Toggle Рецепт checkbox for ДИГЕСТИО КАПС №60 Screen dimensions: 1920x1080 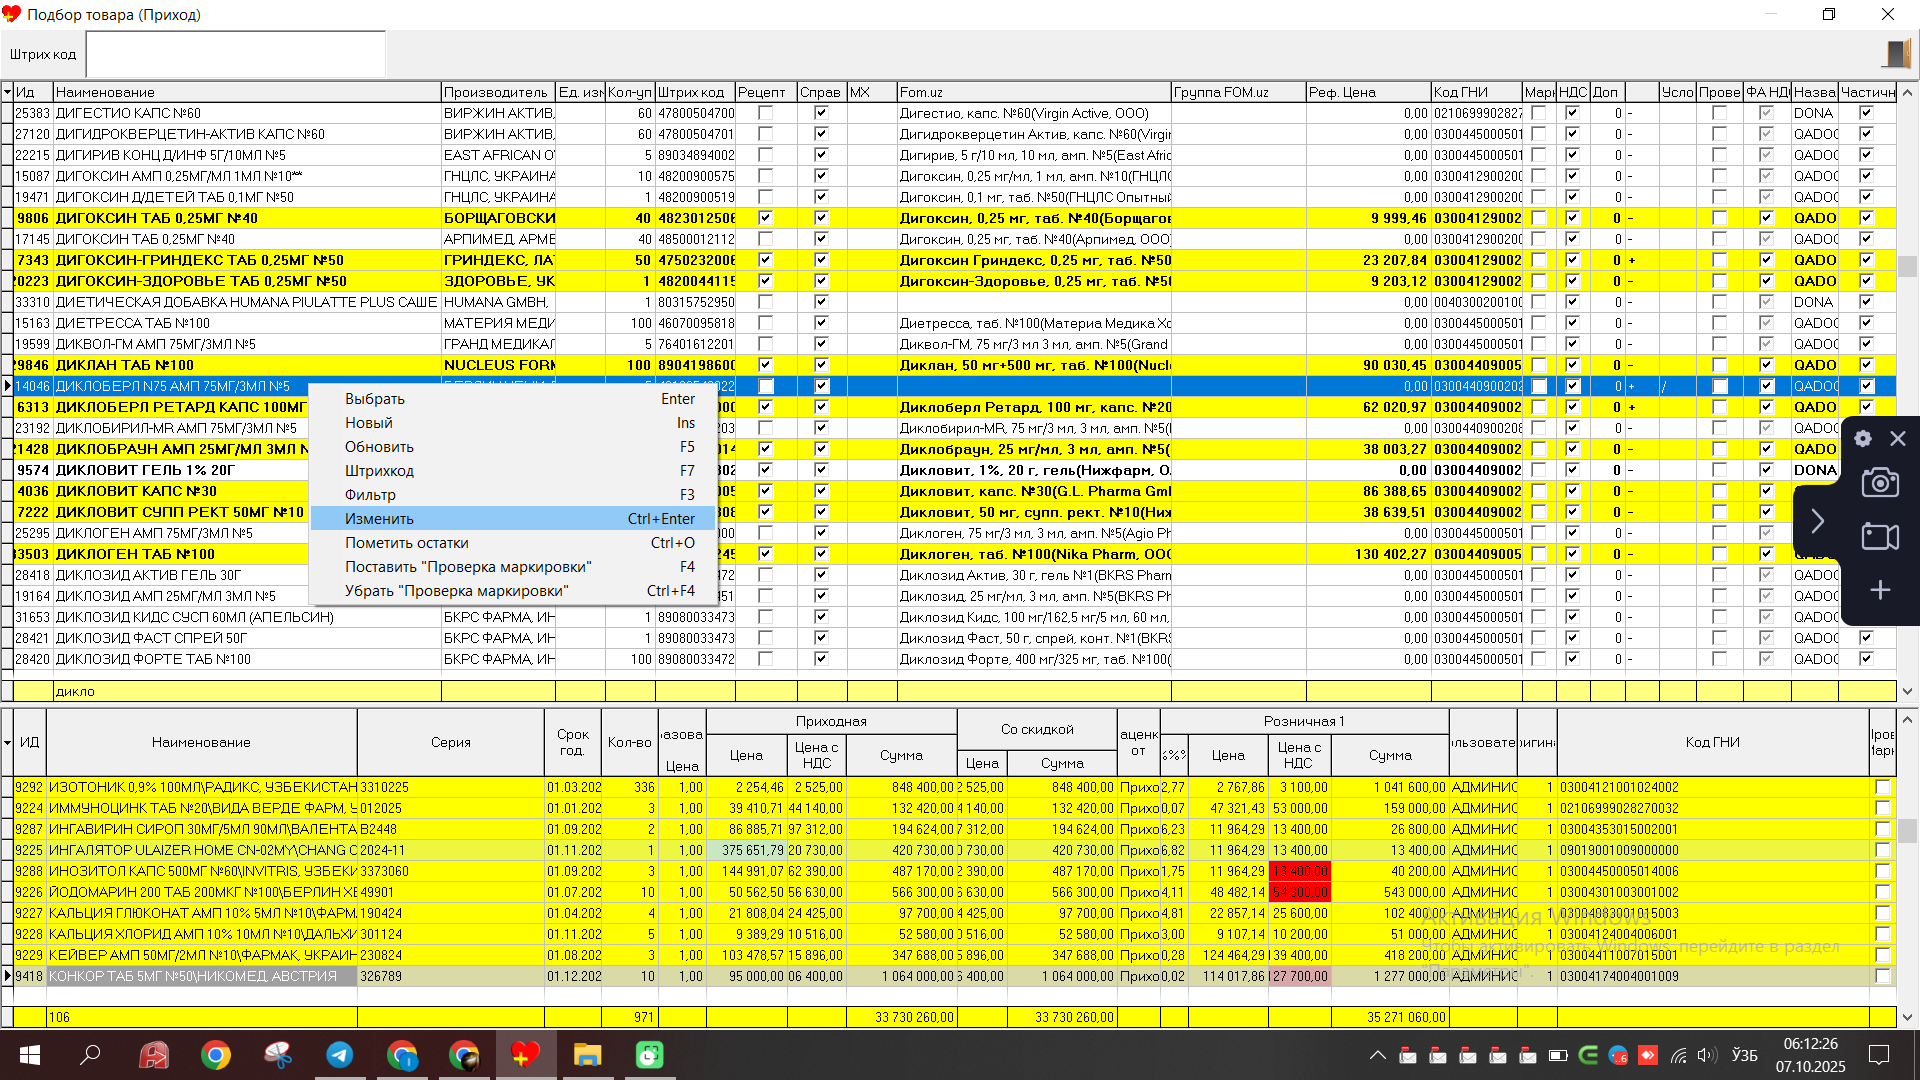pyautogui.click(x=765, y=113)
